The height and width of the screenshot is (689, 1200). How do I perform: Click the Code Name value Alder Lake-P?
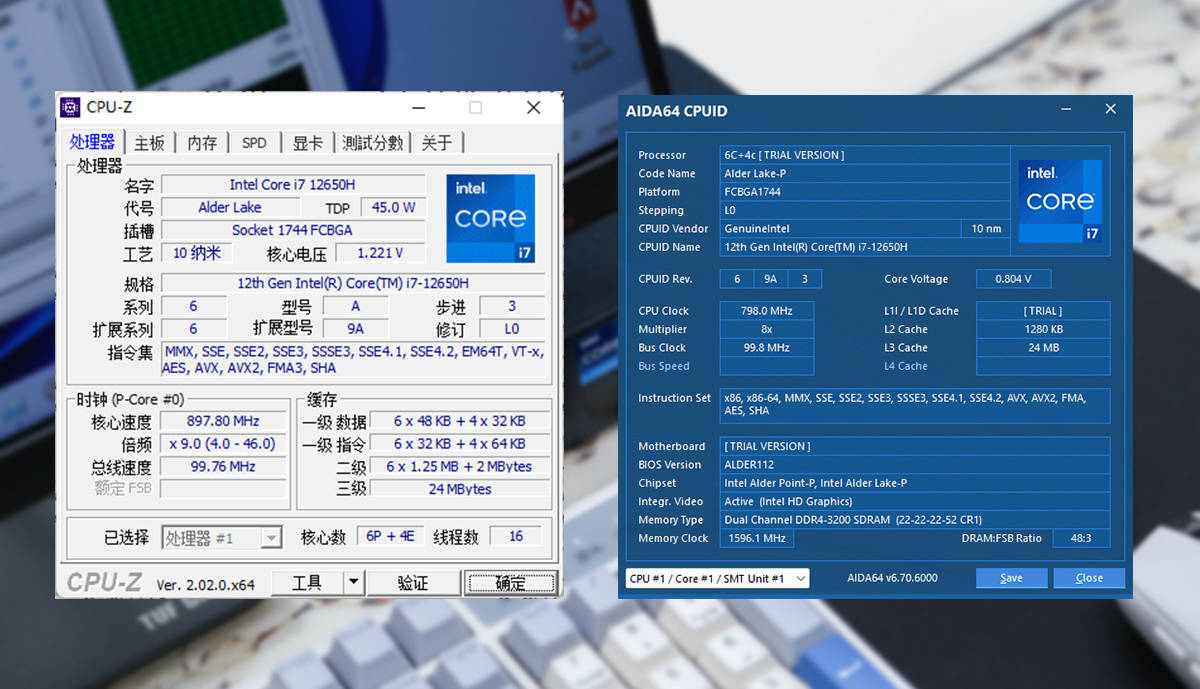click(x=864, y=173)
